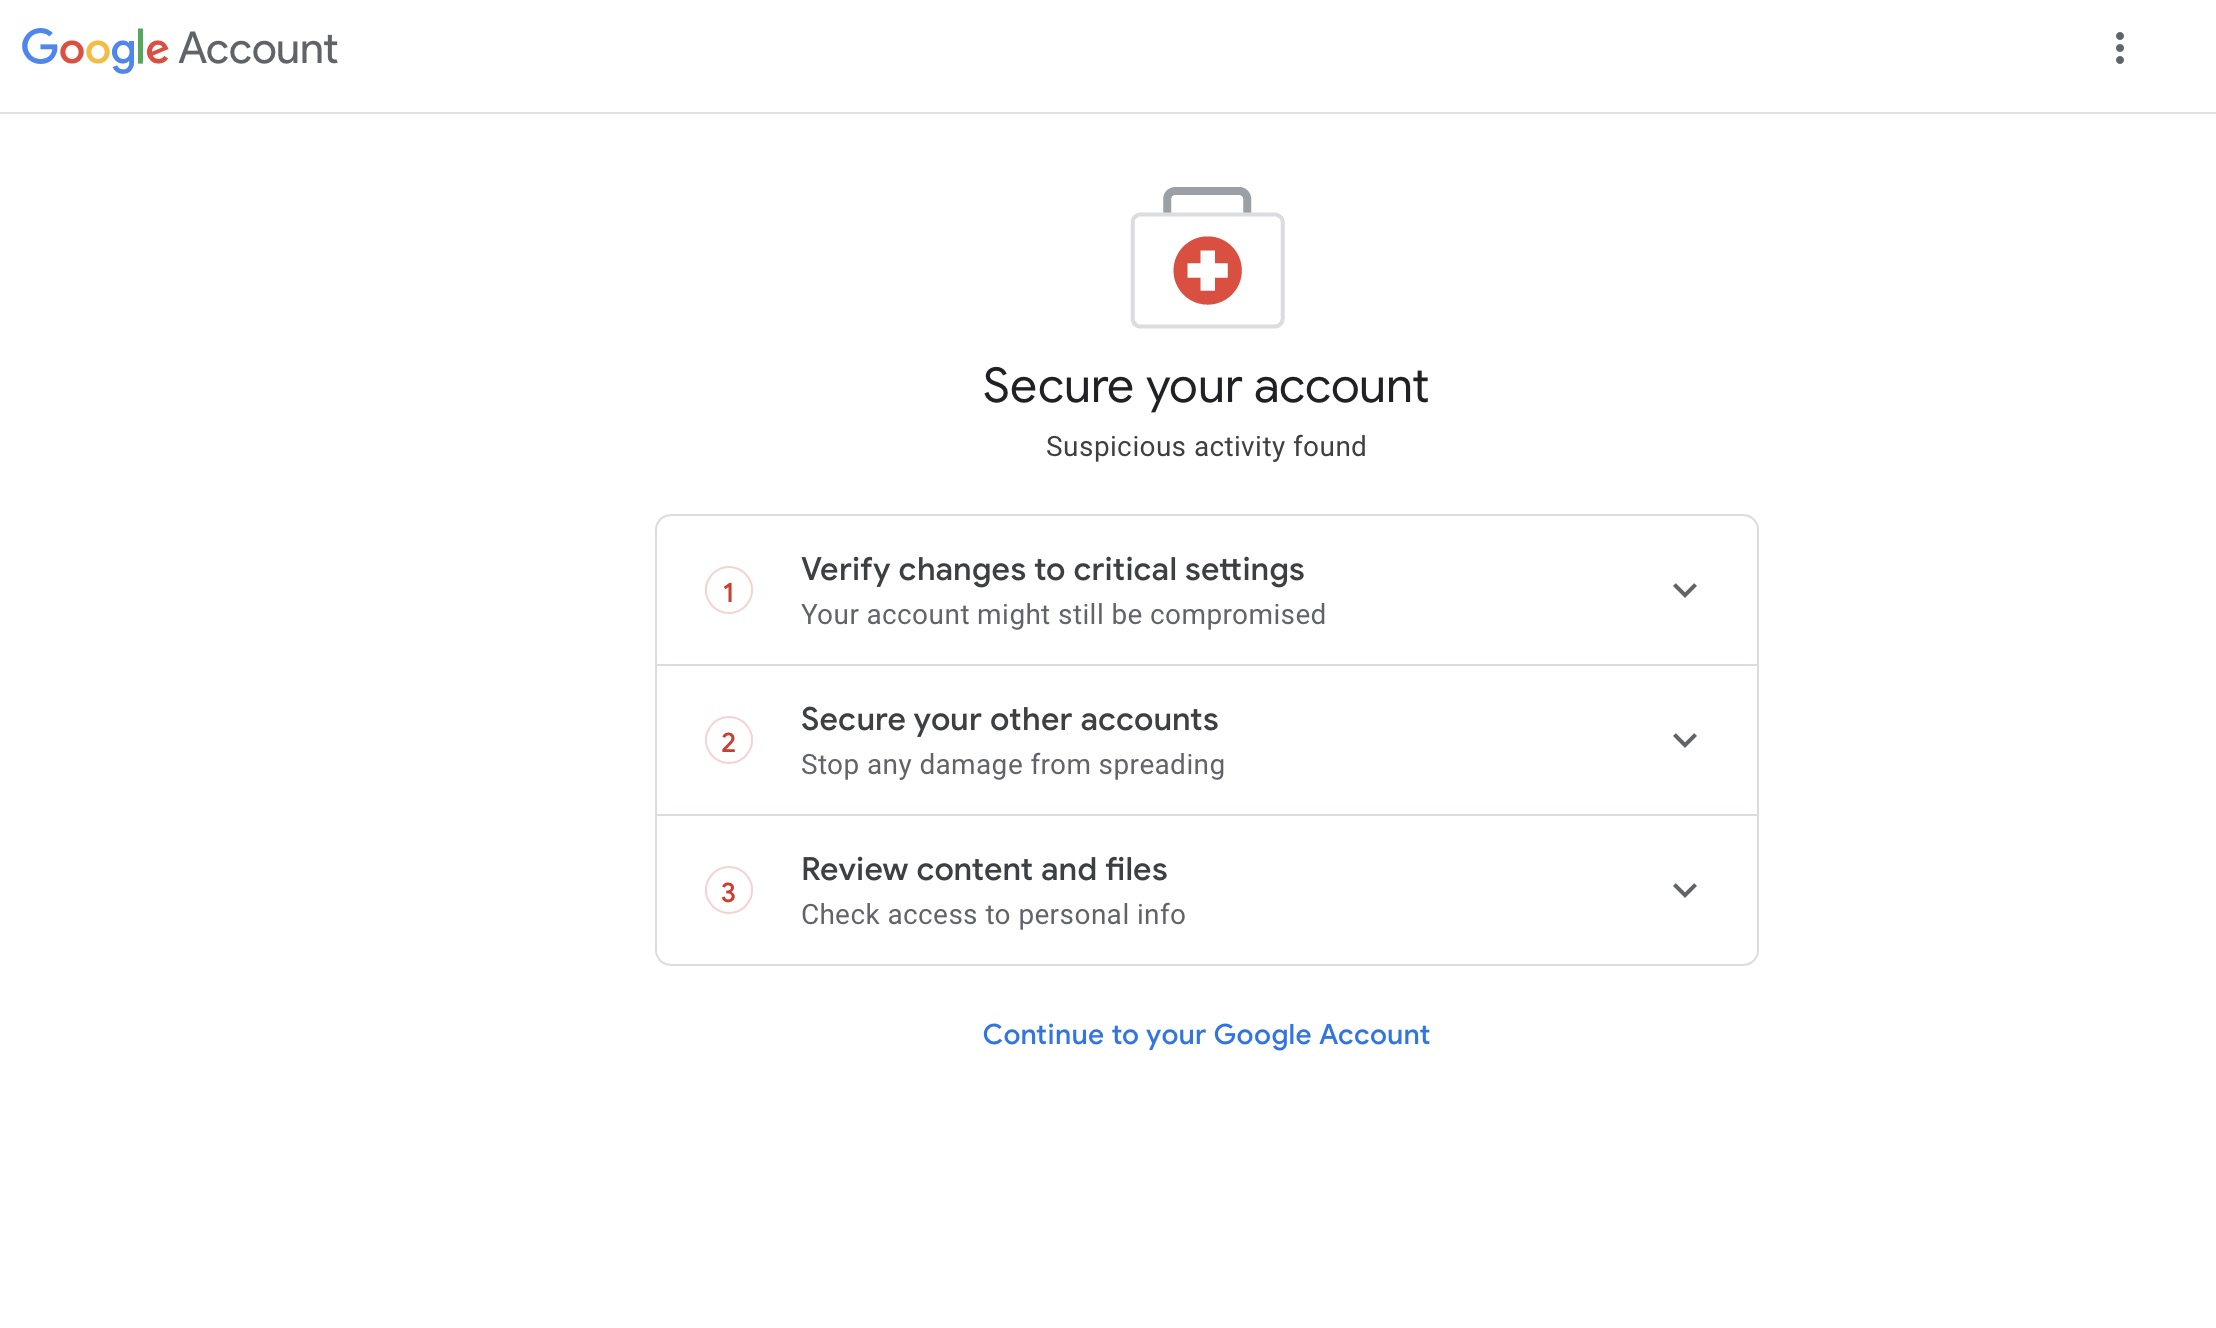Click 'Your account might still be compromised' text
2216x1328 pixels.
point(1063,615)
